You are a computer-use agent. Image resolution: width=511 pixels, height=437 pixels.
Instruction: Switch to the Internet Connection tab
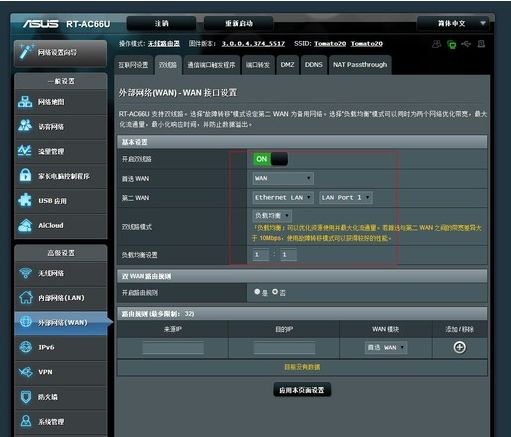133,65
